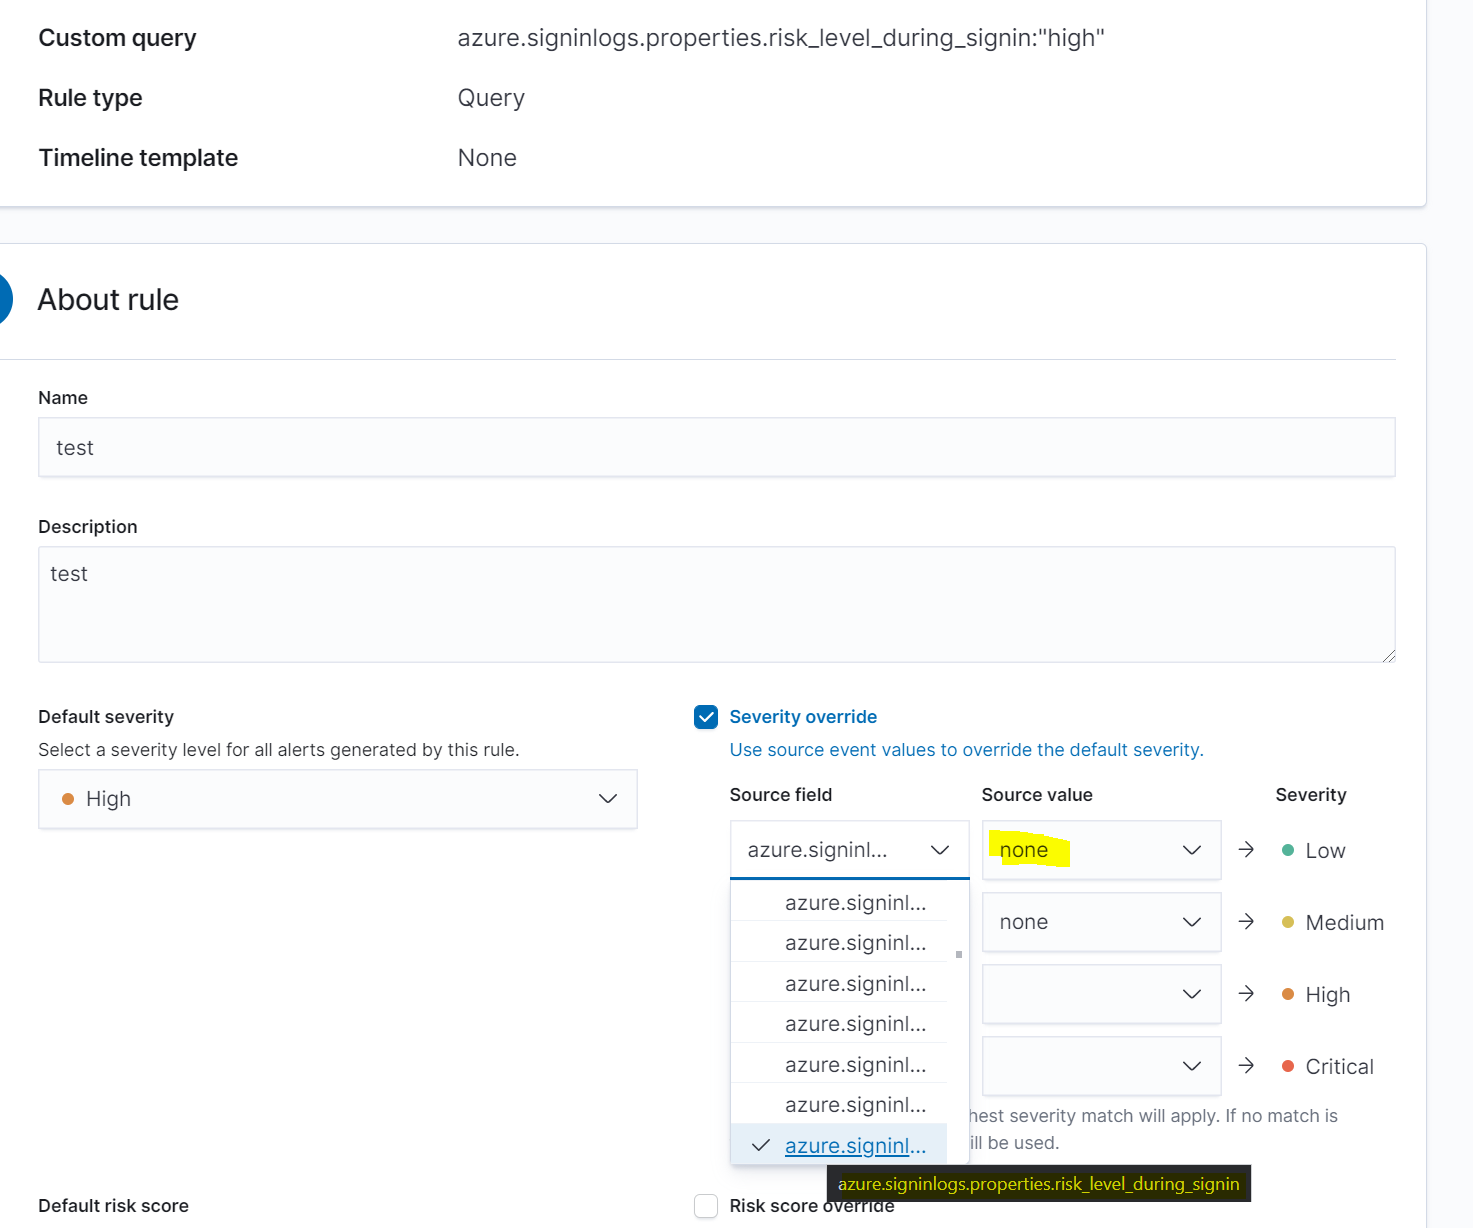
Task: Click the About rule section heading
Action: click(x=107, y=299)
